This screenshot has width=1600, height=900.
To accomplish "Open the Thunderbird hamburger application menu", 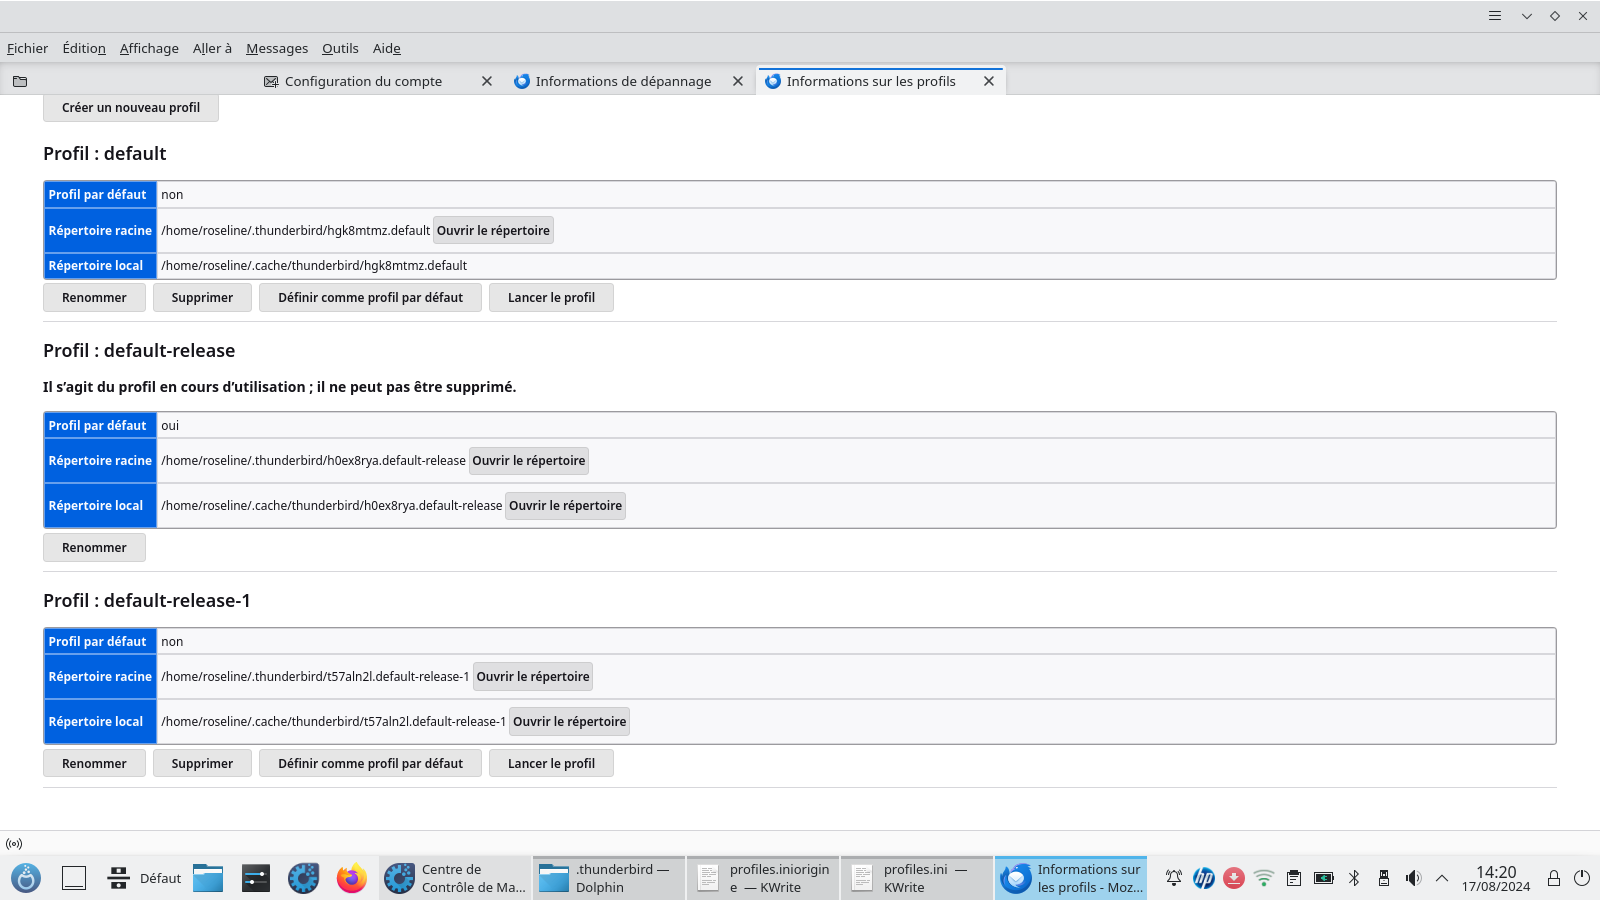I will [x=1495, y=16].
